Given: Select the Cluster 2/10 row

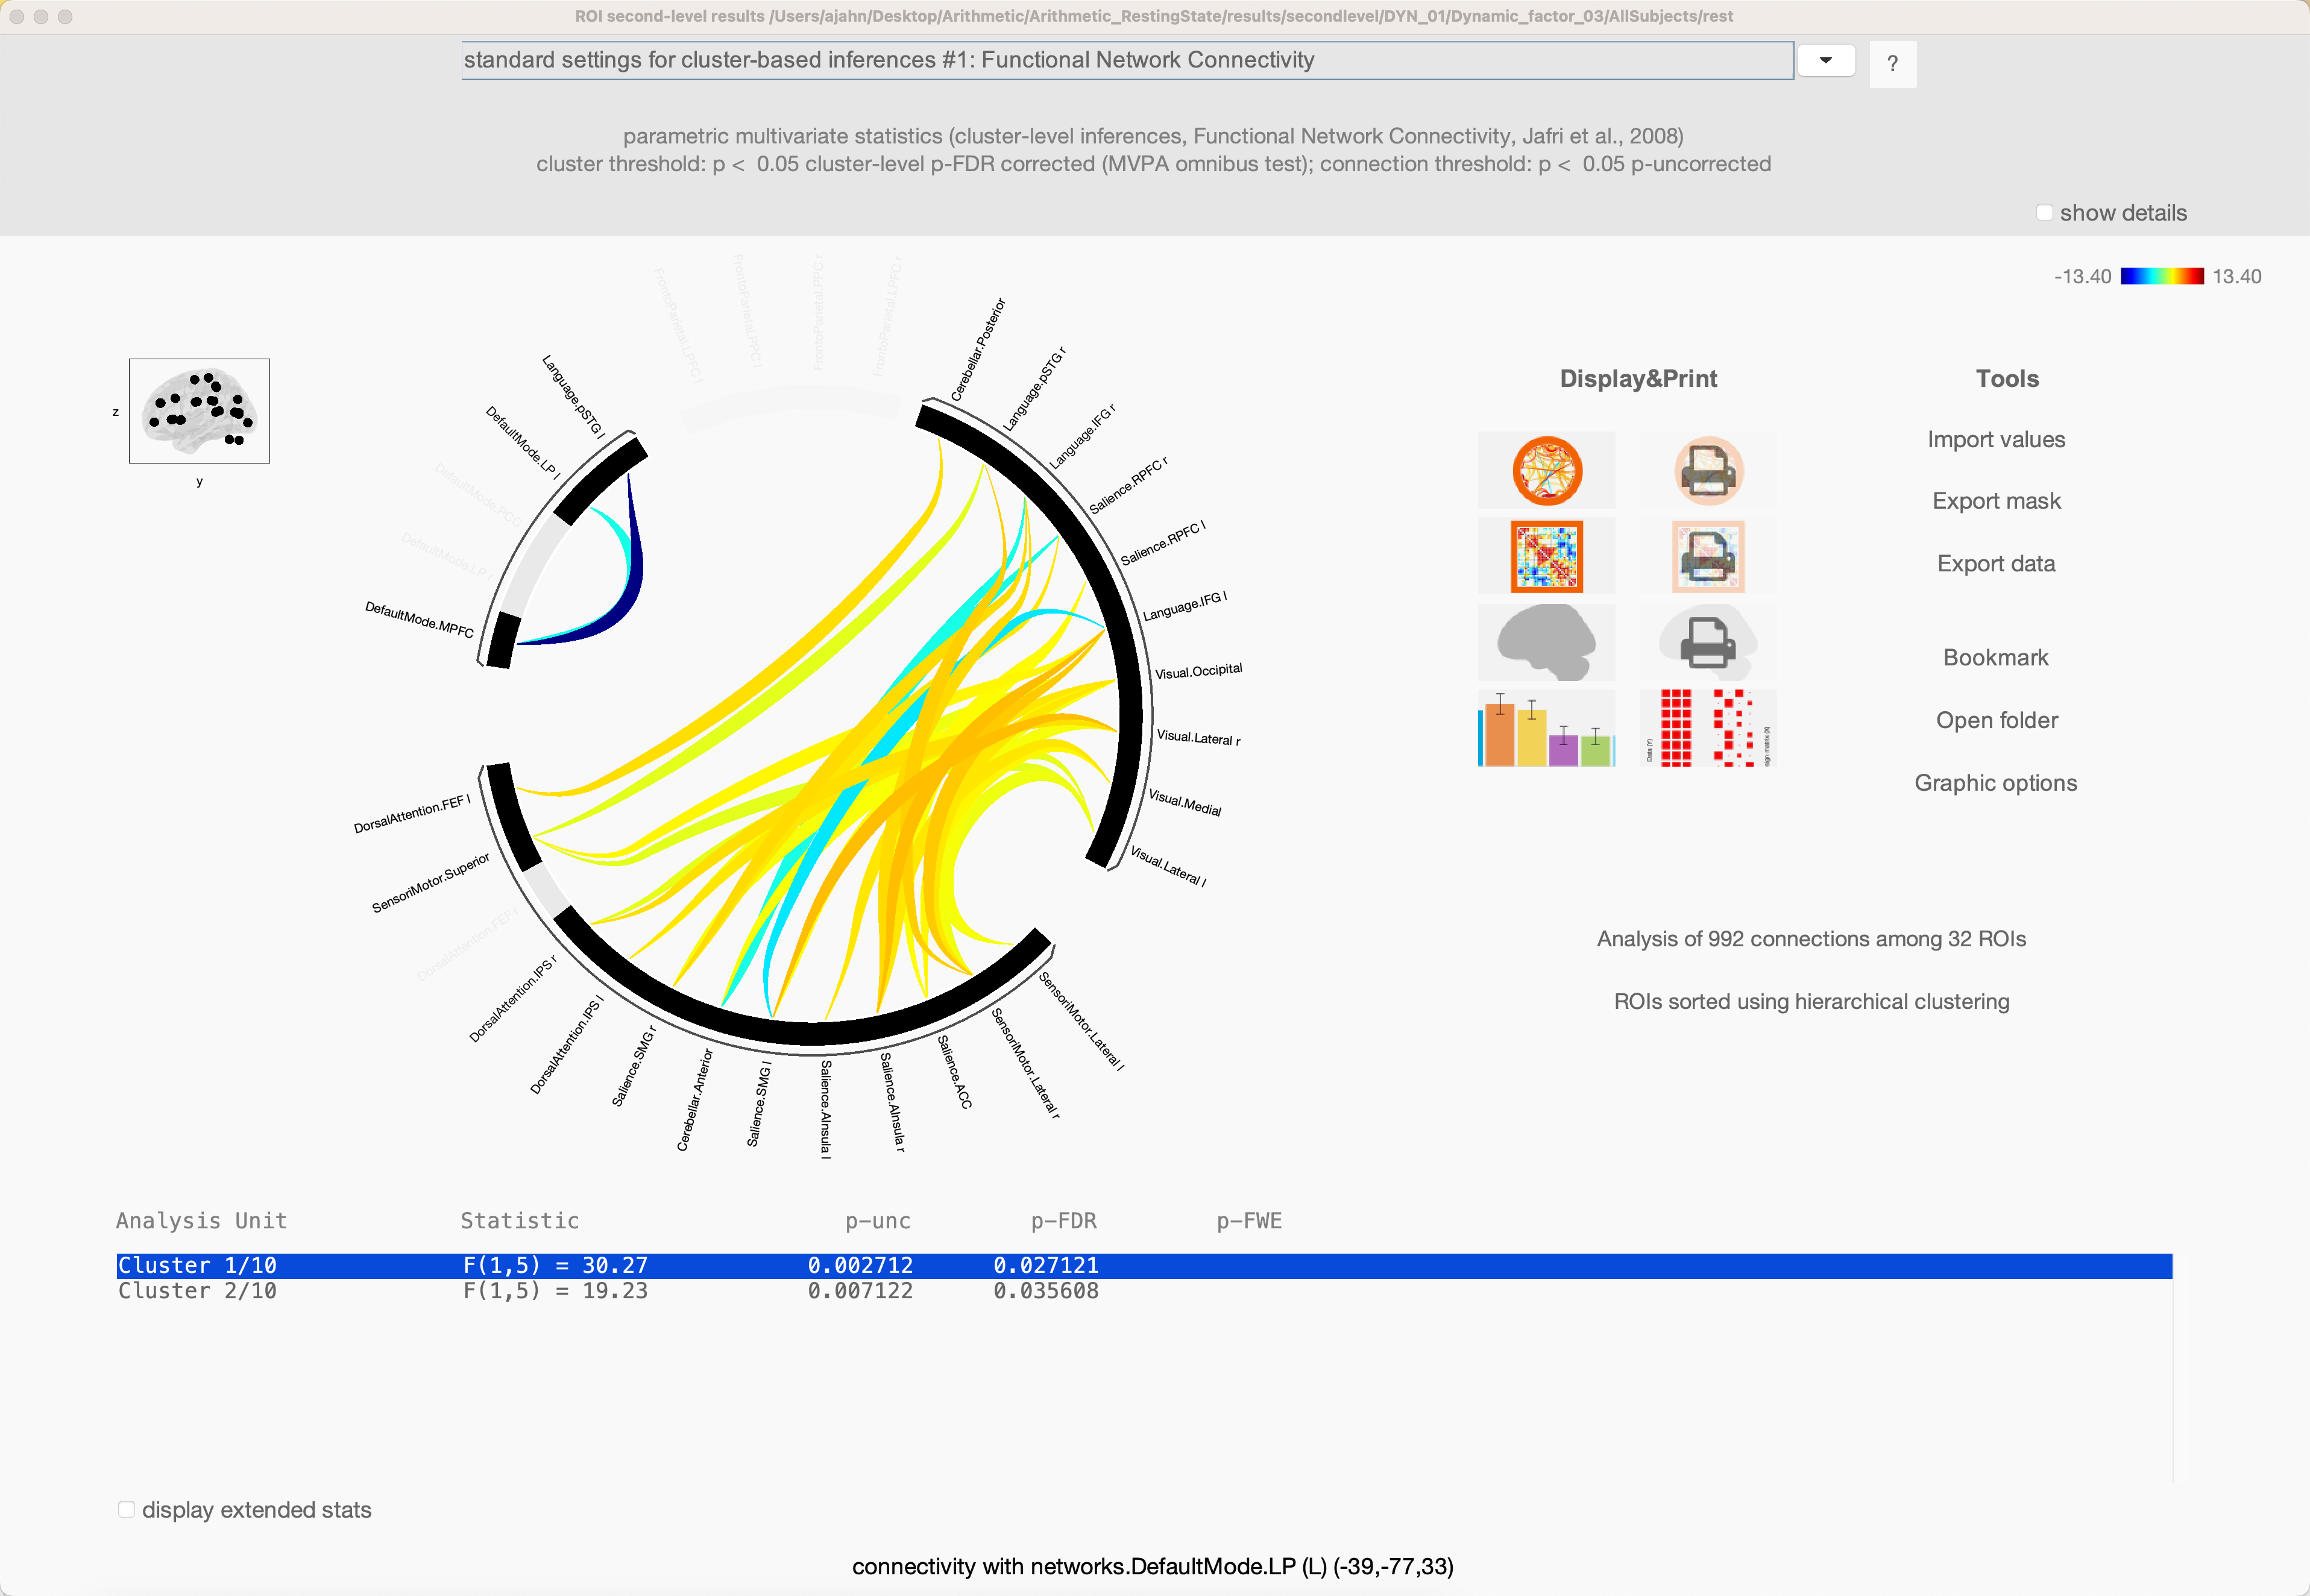Looking at the screenshot, I should click(1144, 1291).
